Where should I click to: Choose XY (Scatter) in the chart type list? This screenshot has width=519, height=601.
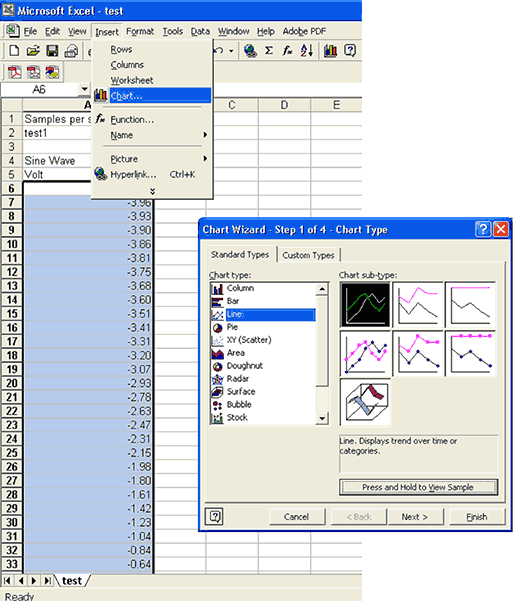point(249,340)
